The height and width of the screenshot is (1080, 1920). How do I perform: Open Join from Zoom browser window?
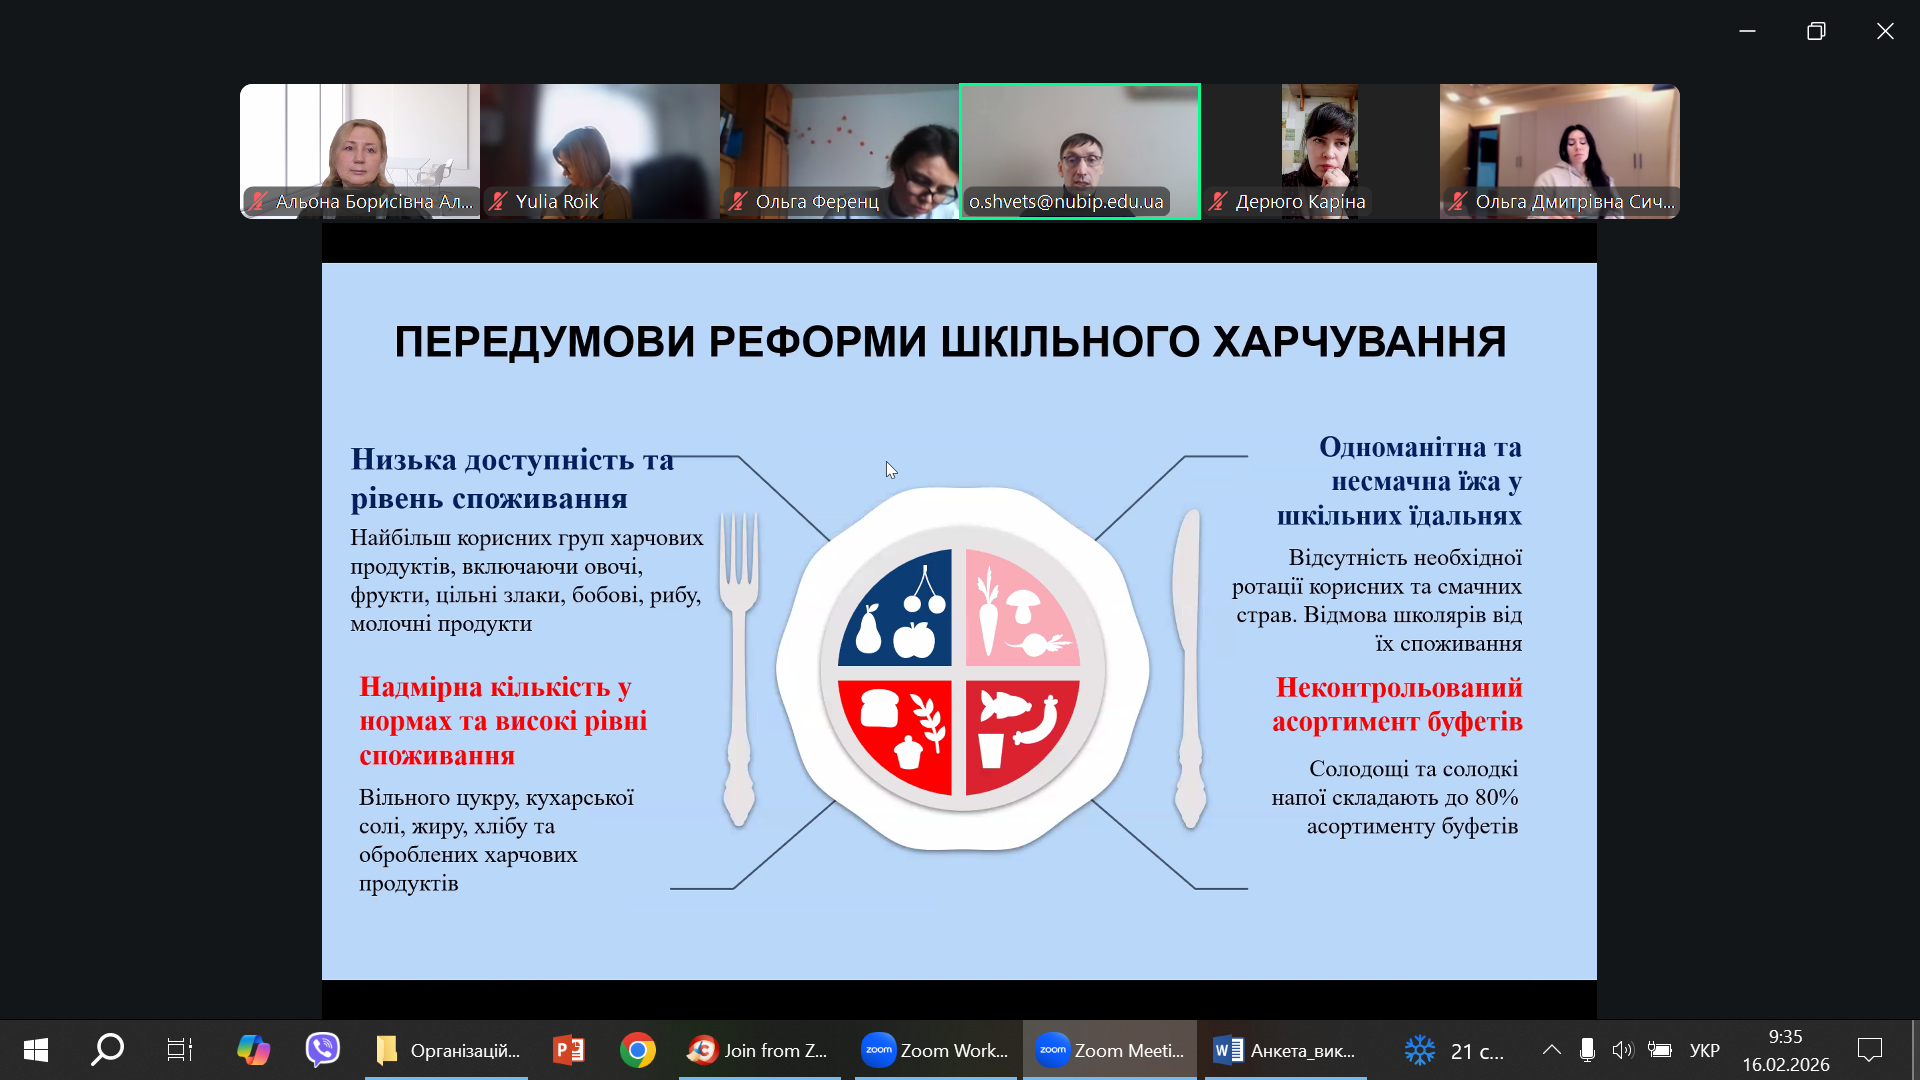tap(758, 1050)
